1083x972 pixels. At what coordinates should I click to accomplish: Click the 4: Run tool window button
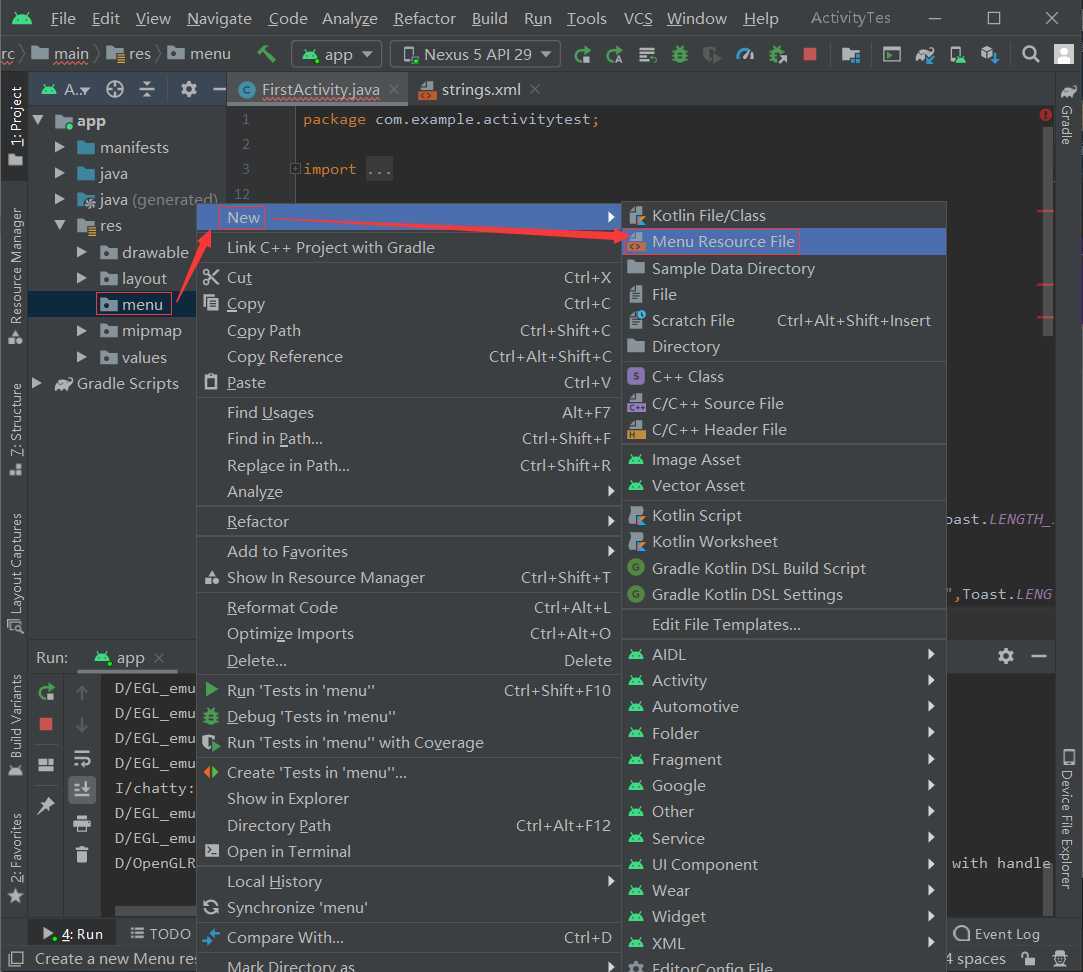click(73, 934)
